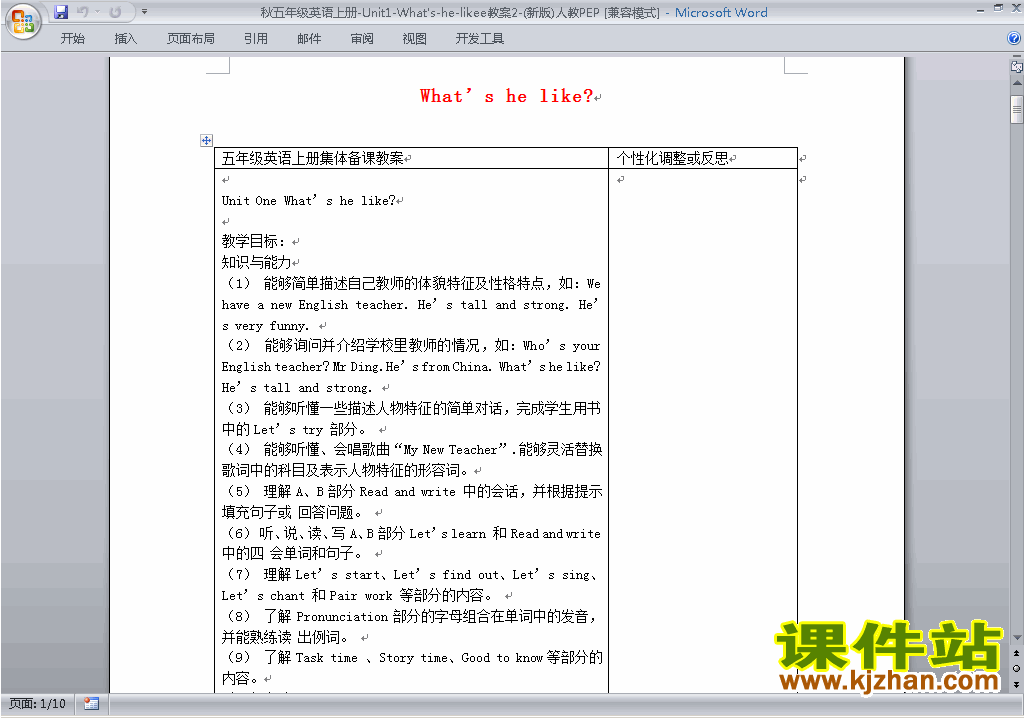The width and height of the screenshot is (1024, 718).
Task: Click the text He's tall and strong.
Action: 296,387
